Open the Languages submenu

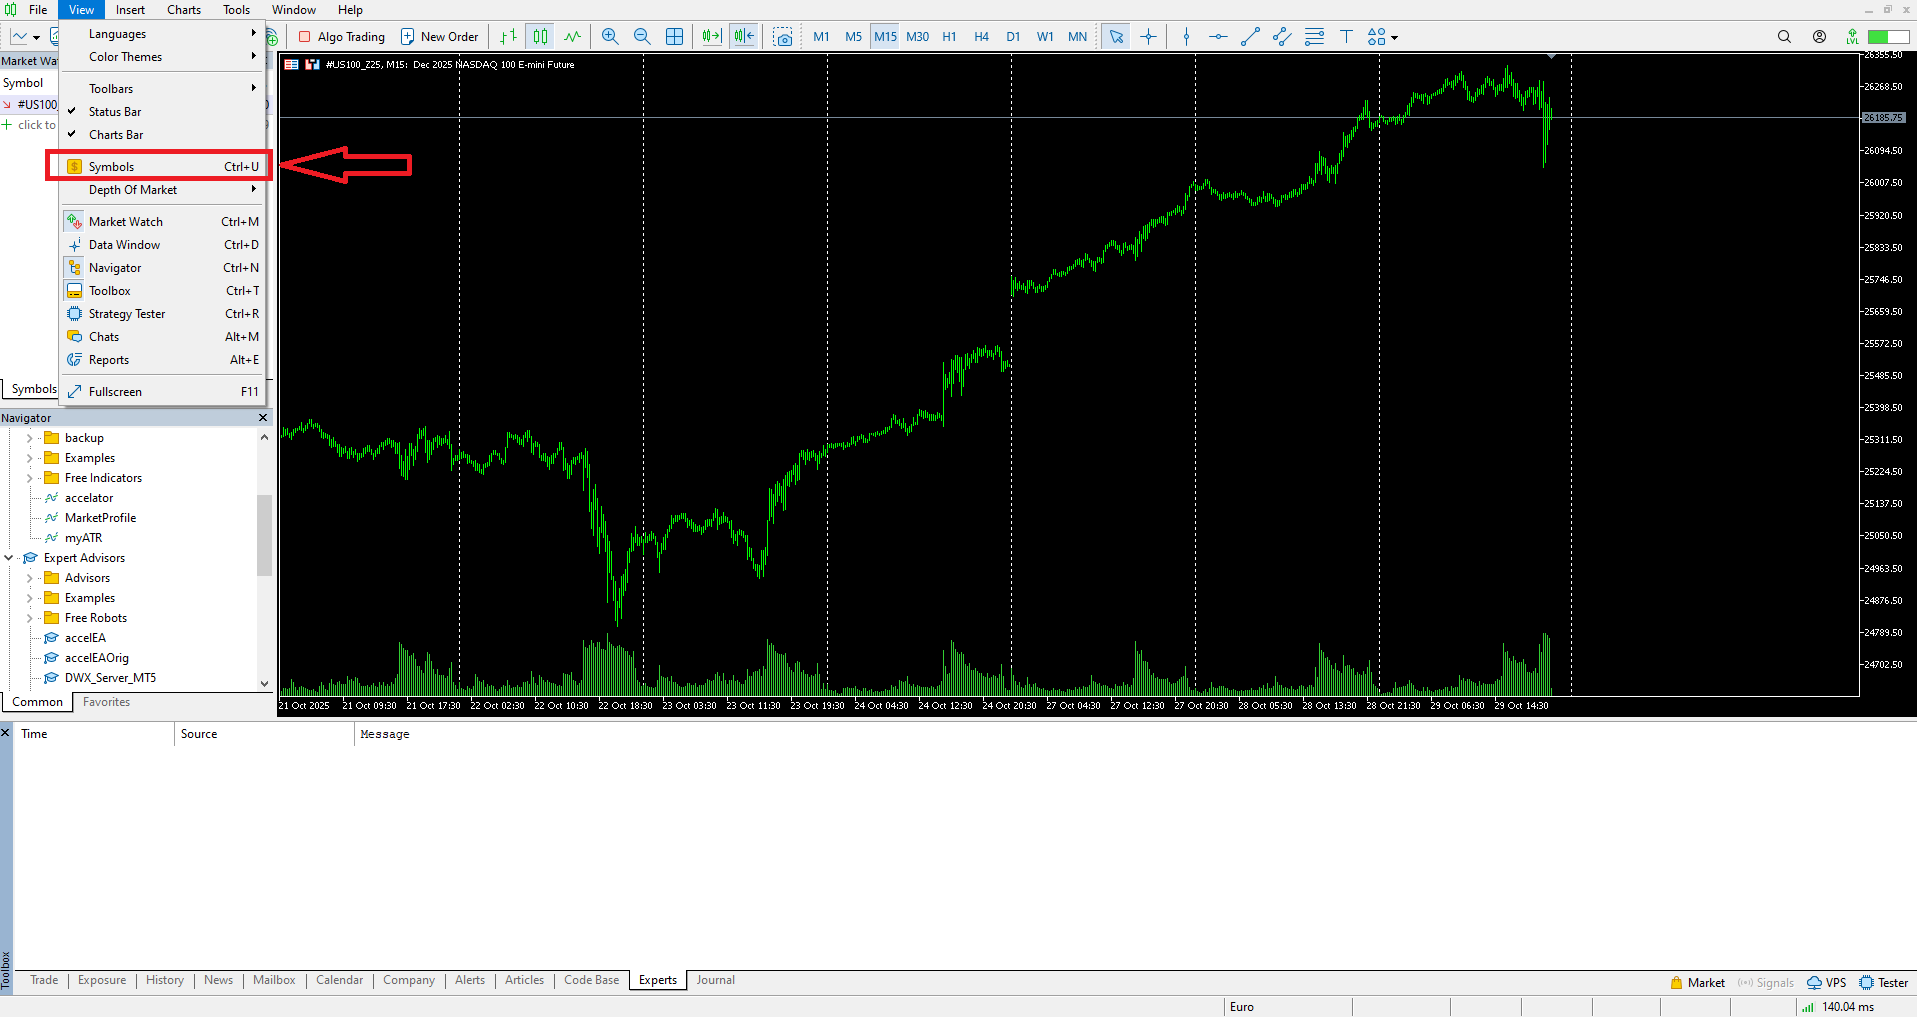coord(117,34)
